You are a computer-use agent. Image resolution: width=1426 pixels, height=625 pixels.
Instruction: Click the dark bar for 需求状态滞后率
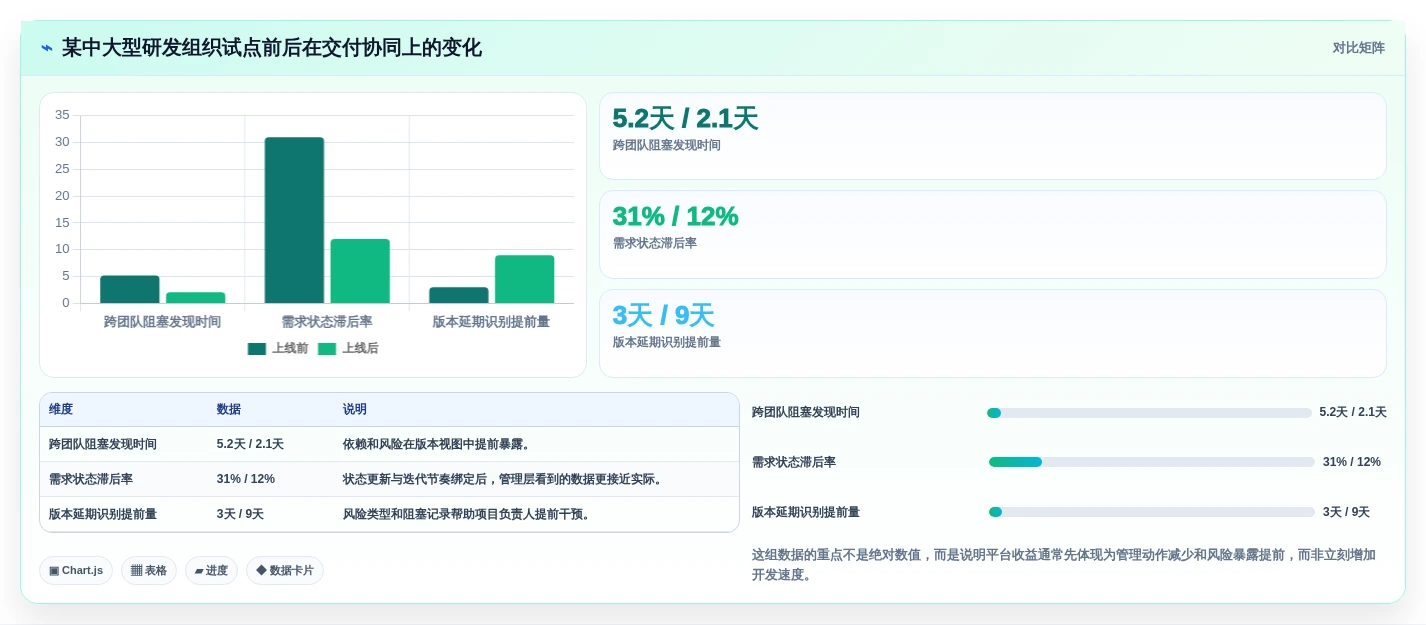294,220
